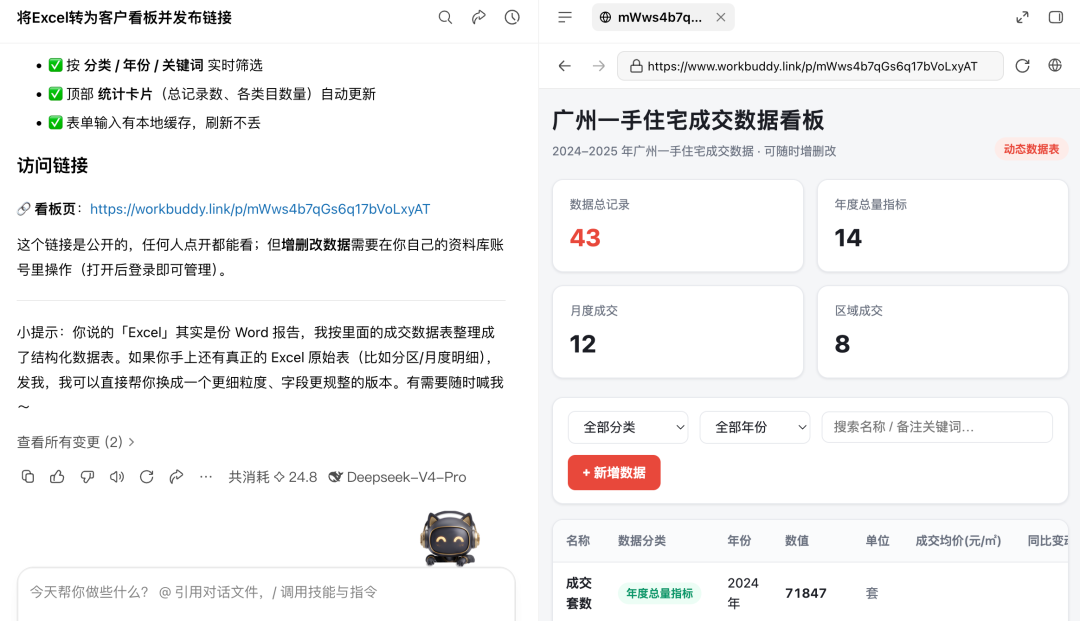This screenshot has width=1080, height=621.
Task: Toggle the sidebar list icon
Action: (565, 17)
